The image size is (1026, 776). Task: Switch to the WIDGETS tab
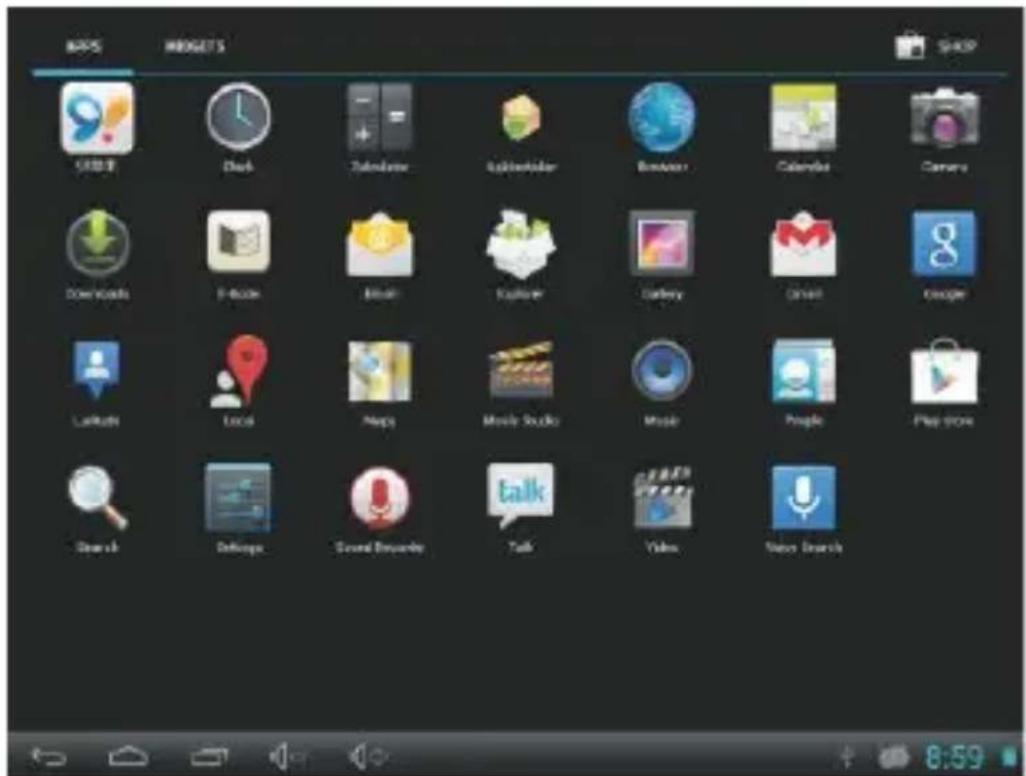coord(194,46)
